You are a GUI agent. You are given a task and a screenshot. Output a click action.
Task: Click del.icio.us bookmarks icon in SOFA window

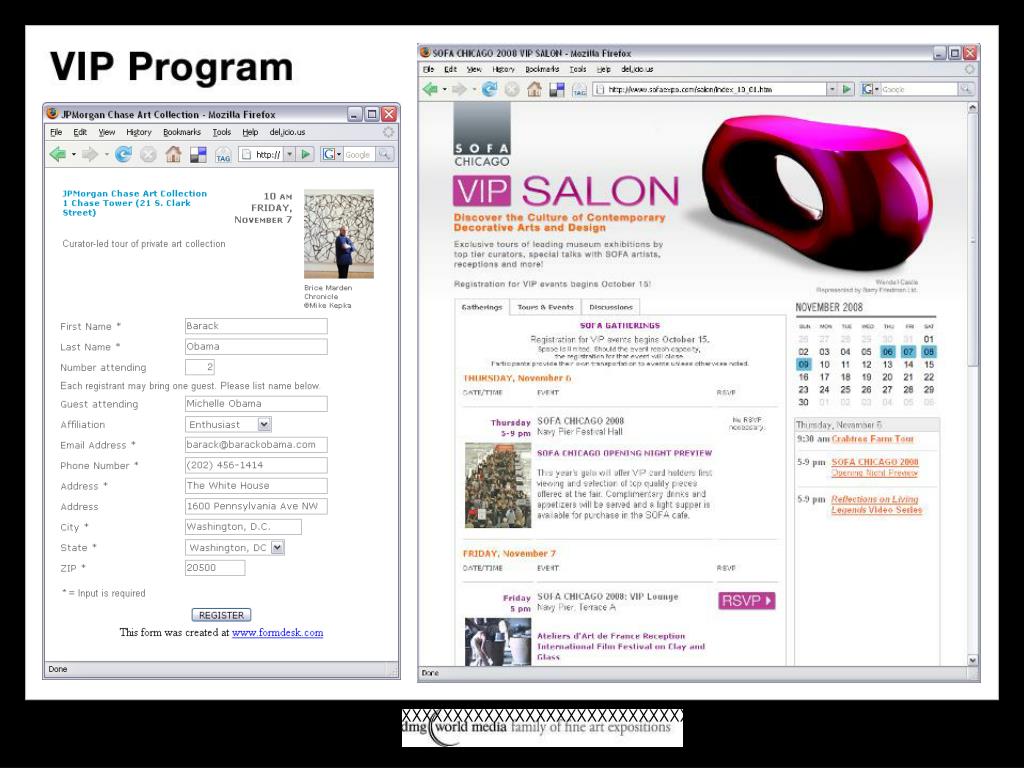[x=556, y=90]
